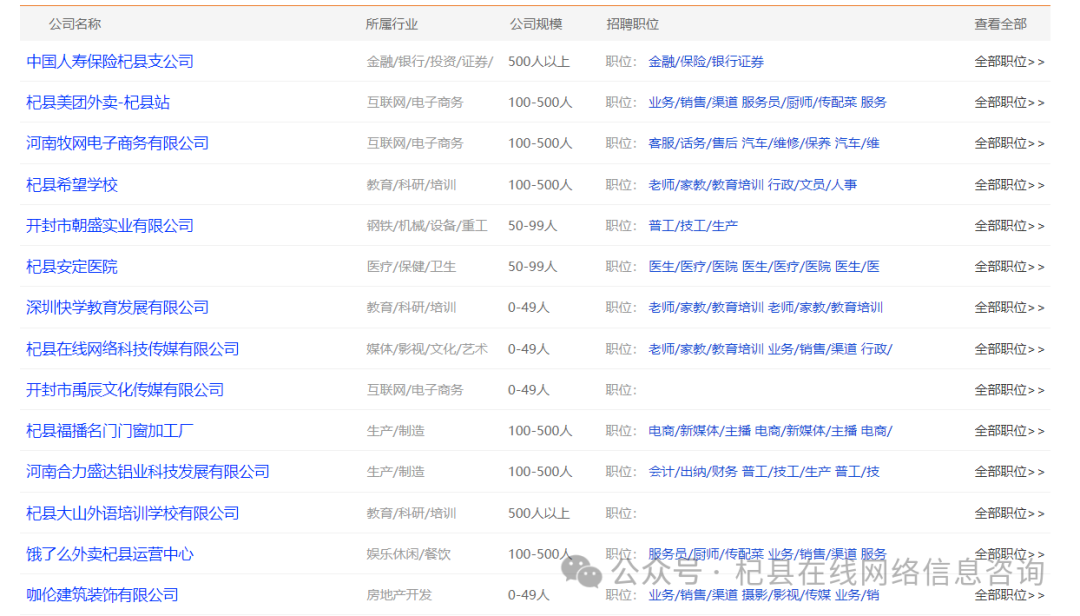
Task: Open 开封市禹辰文化传媒有限公司 company link
Action: click(x=125, y=390)
